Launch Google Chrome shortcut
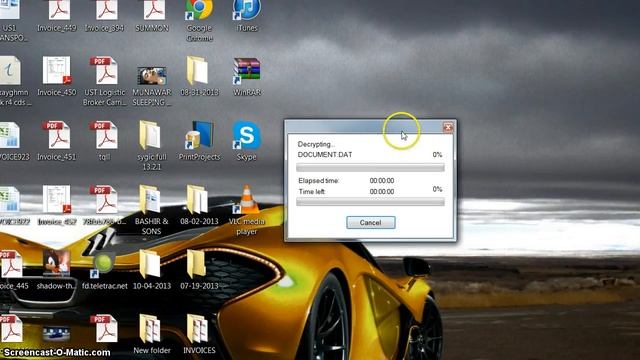 (199, 10)
